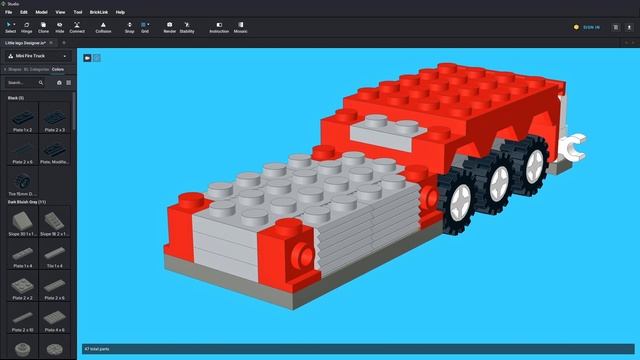
Task: Pick the gray Plate 2 x 2 part
Action: 22,286
